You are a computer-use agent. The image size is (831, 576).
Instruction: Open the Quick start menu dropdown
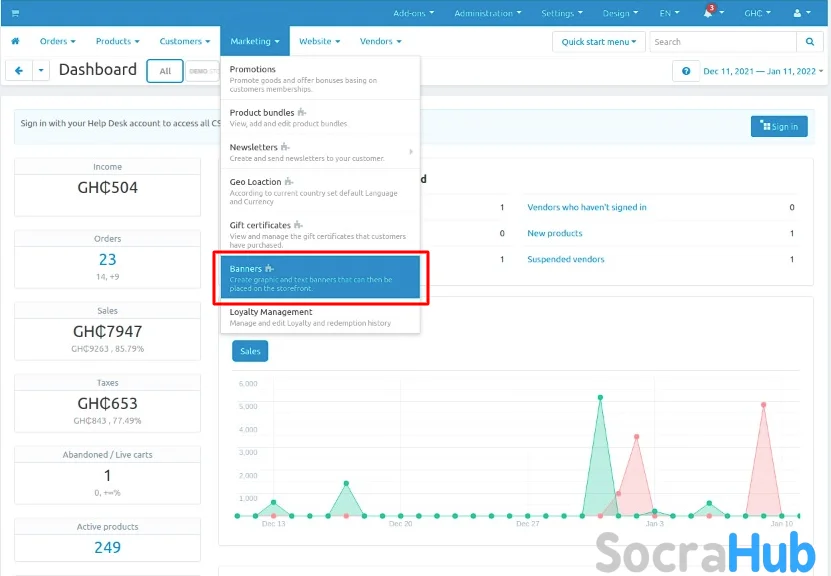coord(598,42)
